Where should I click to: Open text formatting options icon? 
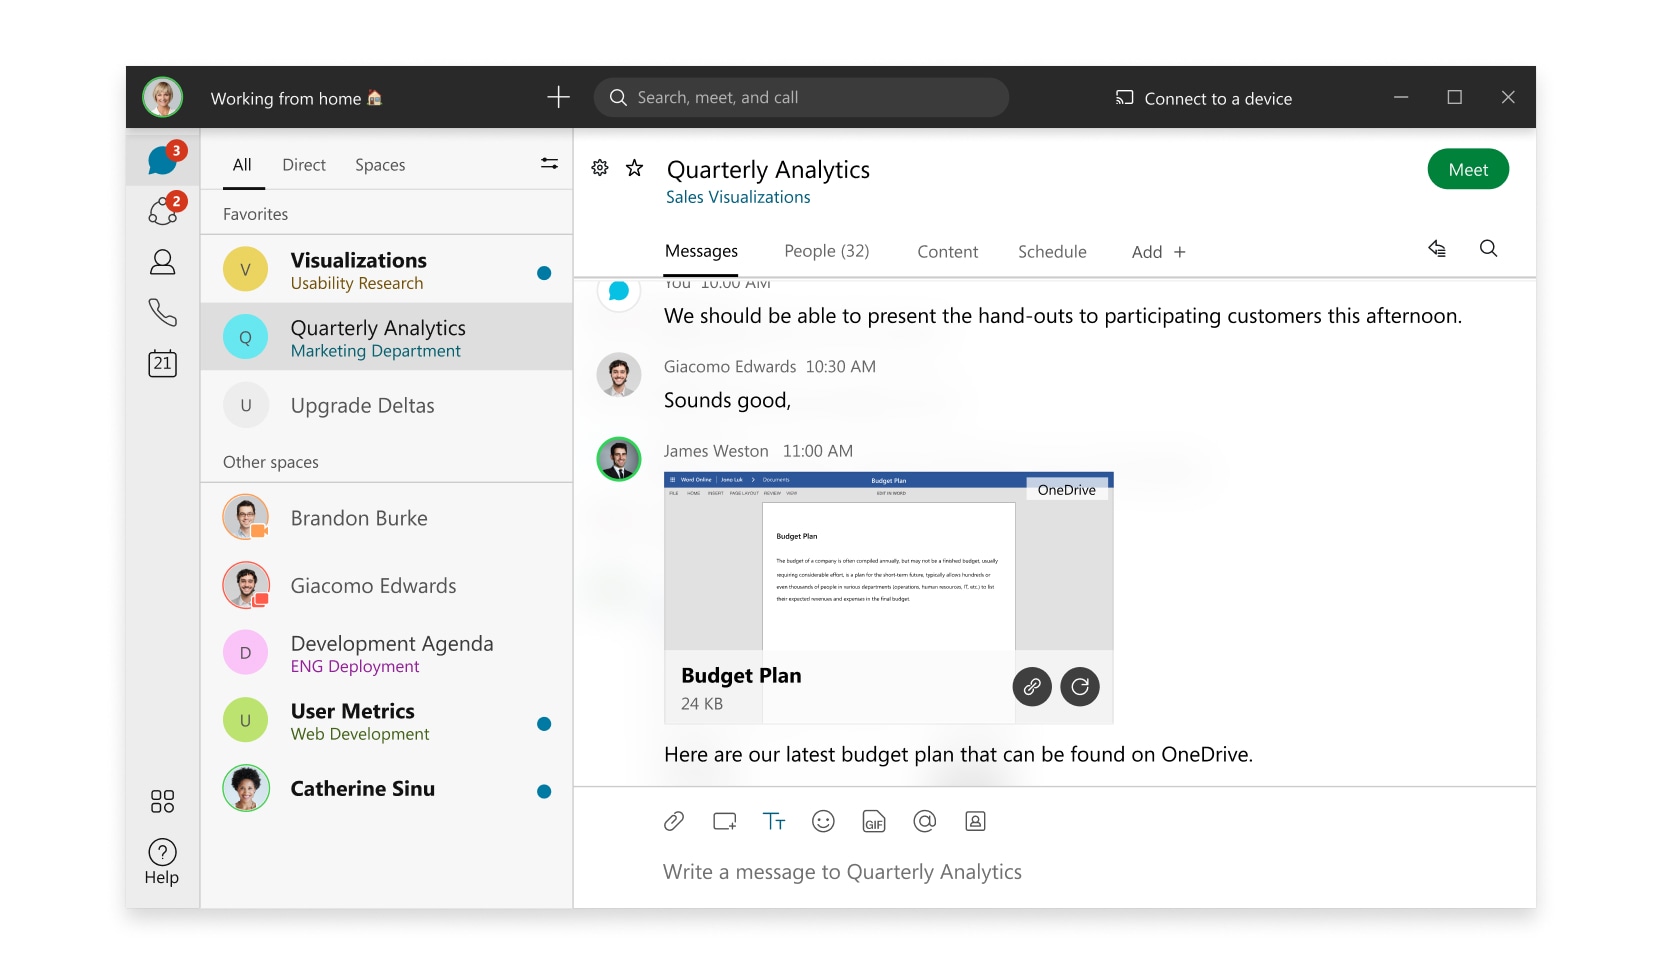(x=774, y=821)
